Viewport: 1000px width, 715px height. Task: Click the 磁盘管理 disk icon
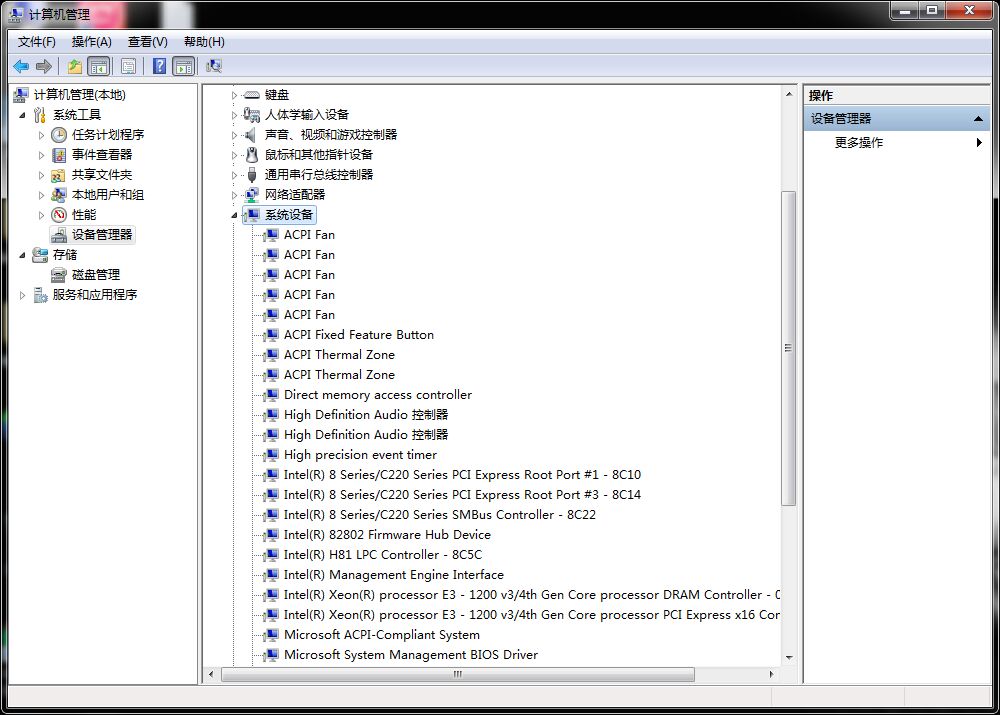tap(59, 275)
